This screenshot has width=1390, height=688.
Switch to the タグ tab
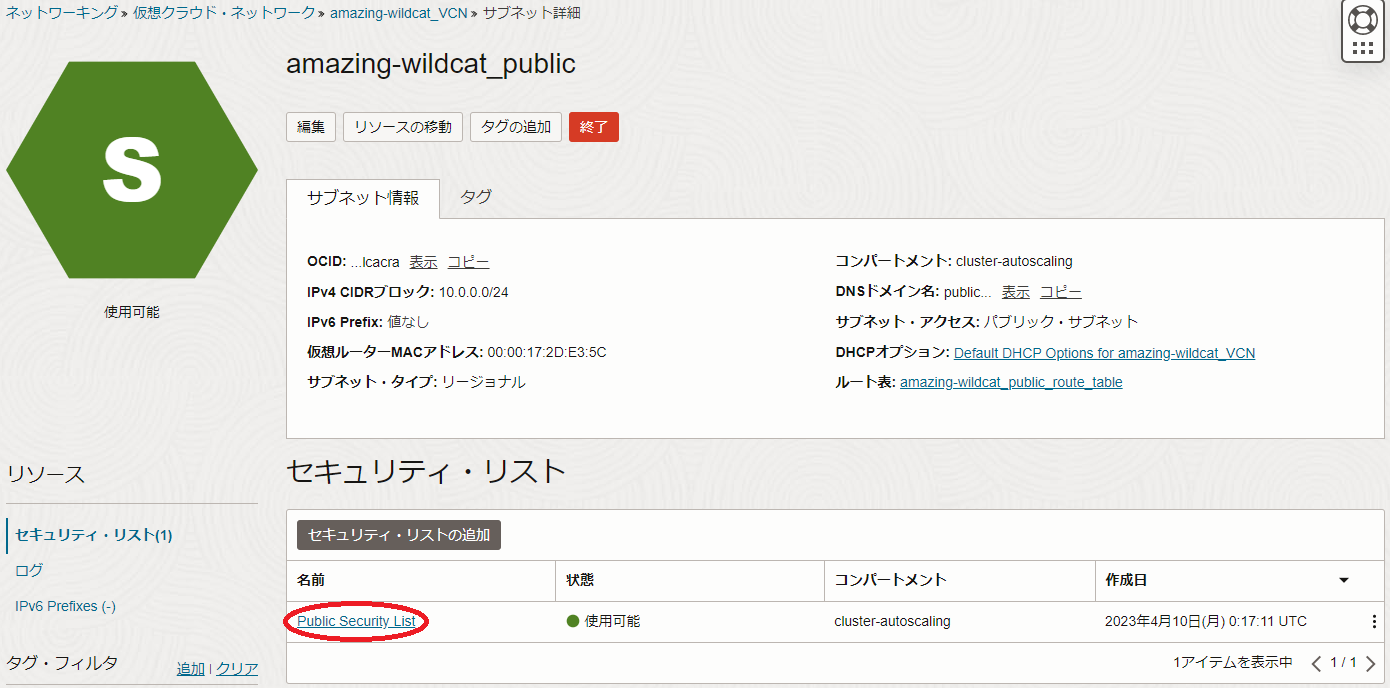coord(476,197)
